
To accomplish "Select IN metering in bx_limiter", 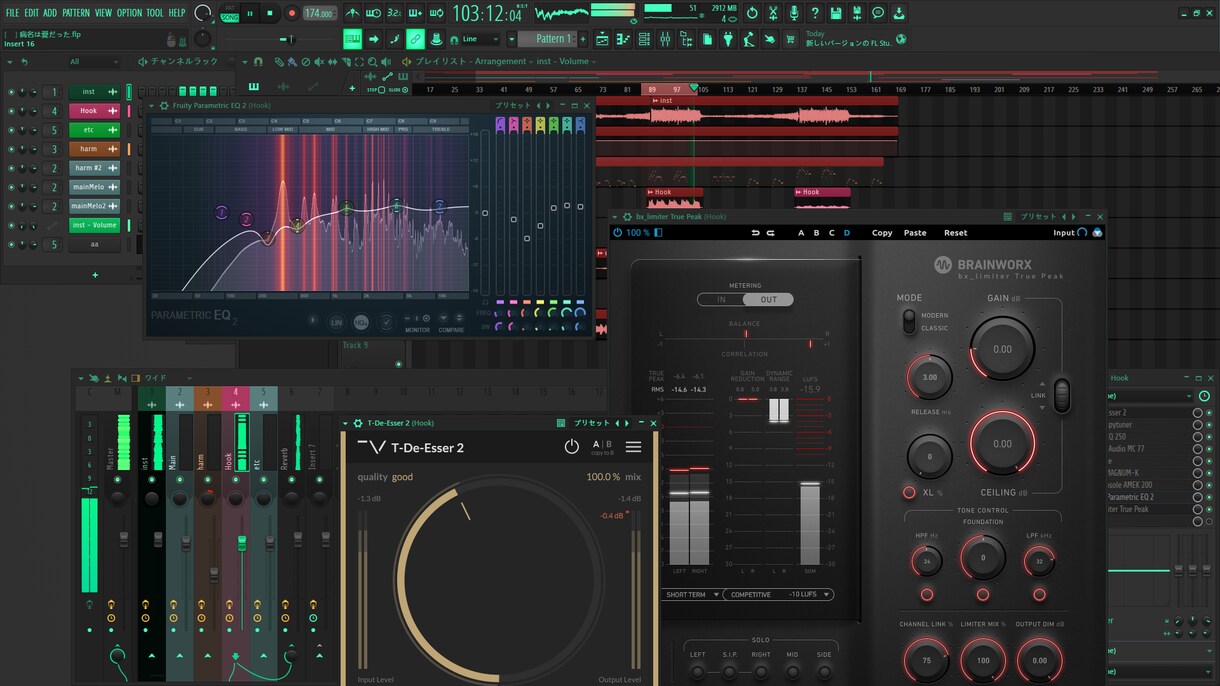I will [x=721, y=299].
